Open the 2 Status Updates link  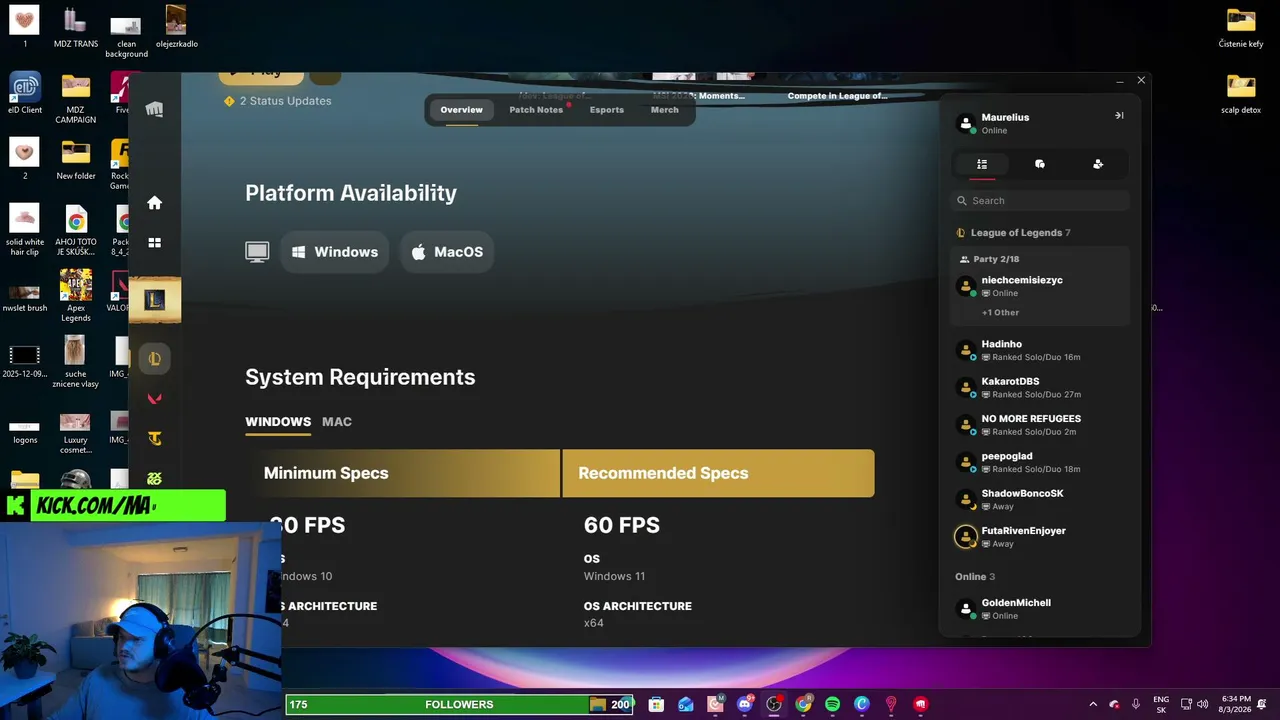(278, 101)
